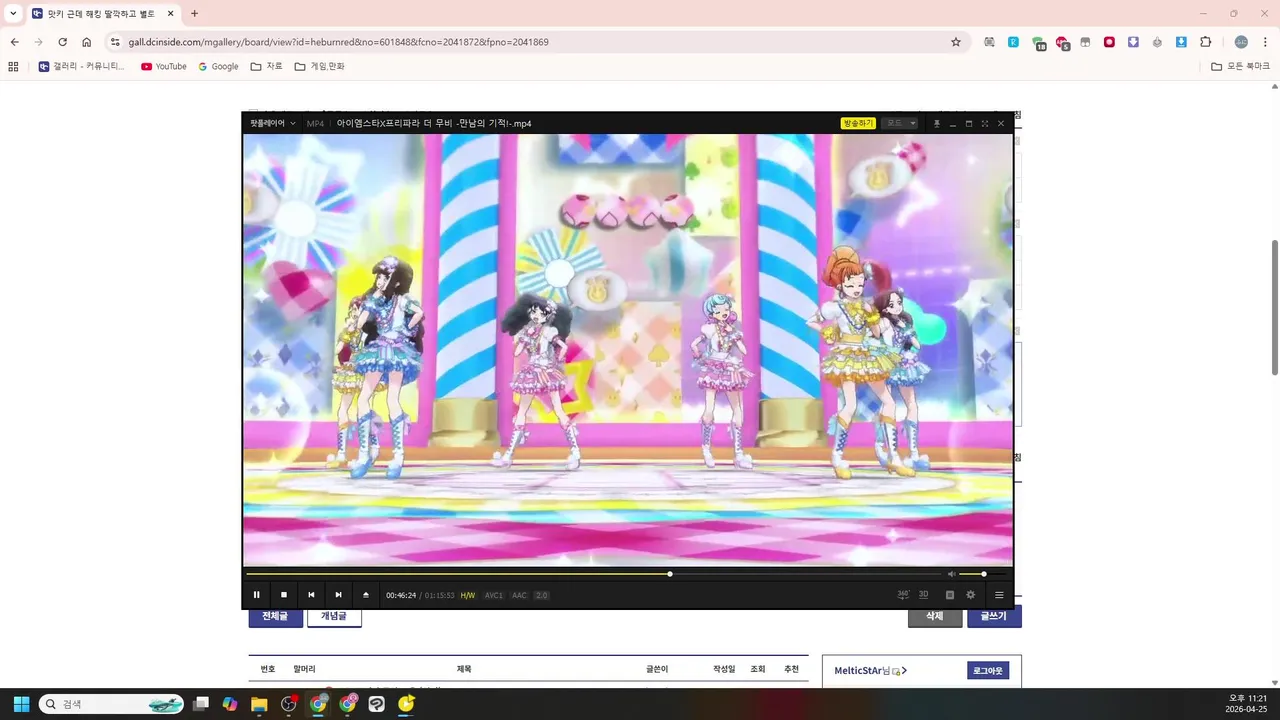Screen dimensions: 1280x720
Task: Switch to the 개념글 tab
Action: [334, 617]
